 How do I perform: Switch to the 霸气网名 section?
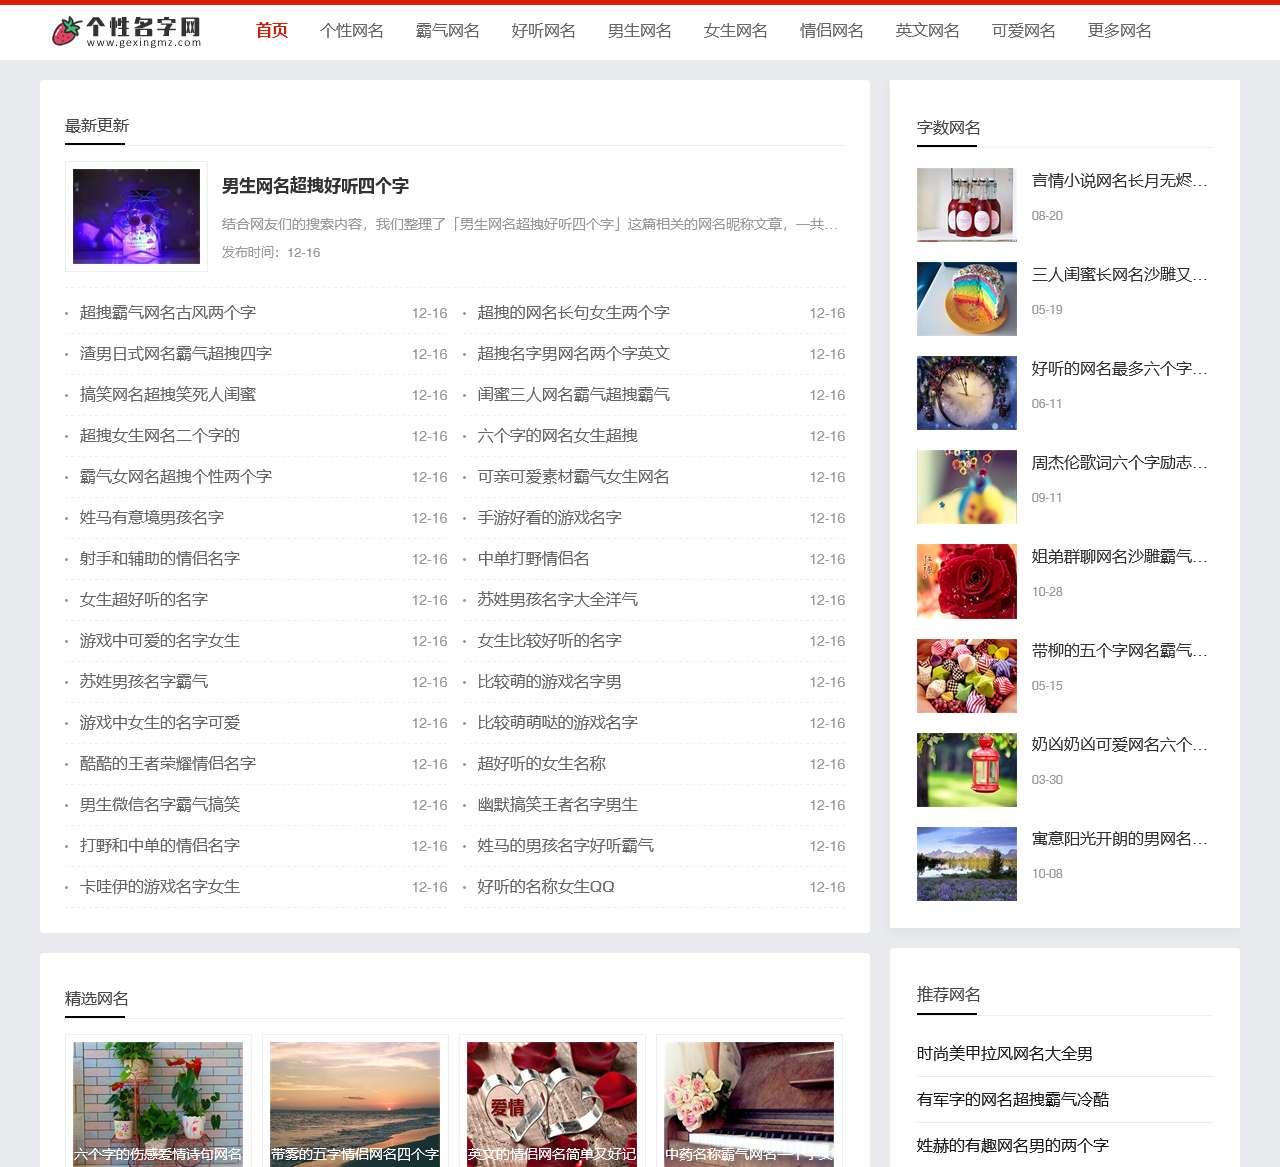[x=447, y=31]
